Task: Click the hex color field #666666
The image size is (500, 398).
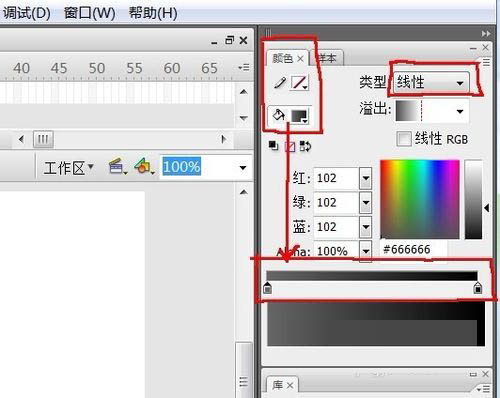Action: [413, 249]
